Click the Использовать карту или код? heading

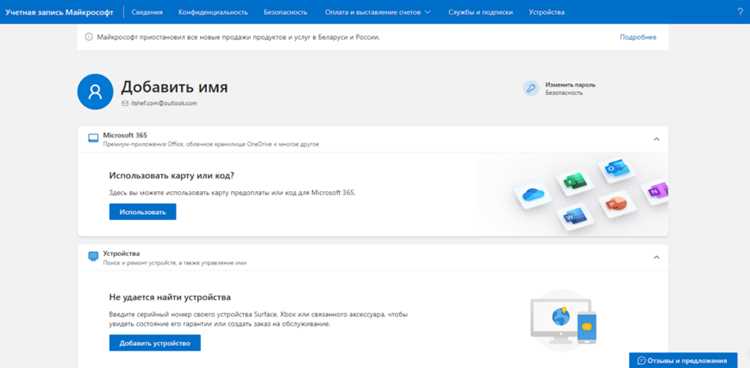click(172, 176)
